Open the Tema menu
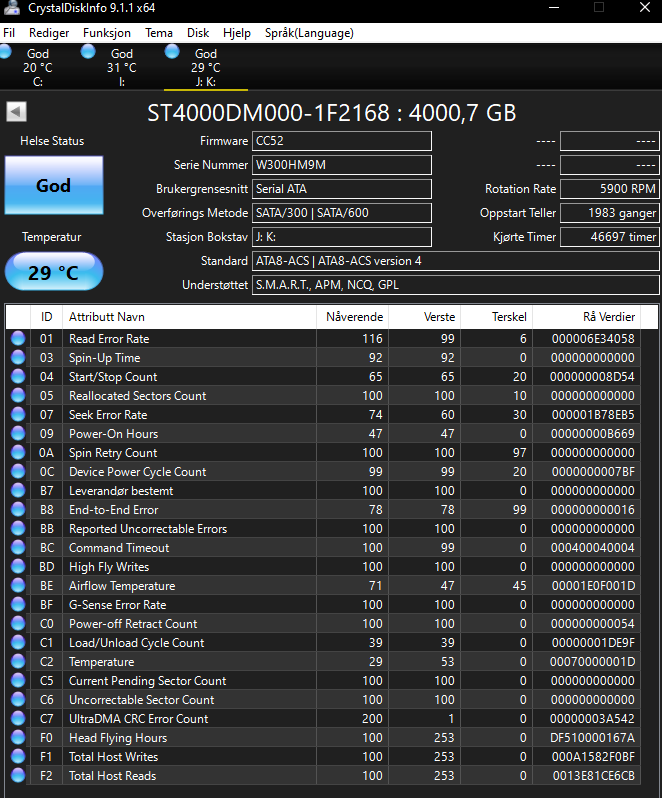The width and height of the screenshot is (662, 798). tap(159, 33)
